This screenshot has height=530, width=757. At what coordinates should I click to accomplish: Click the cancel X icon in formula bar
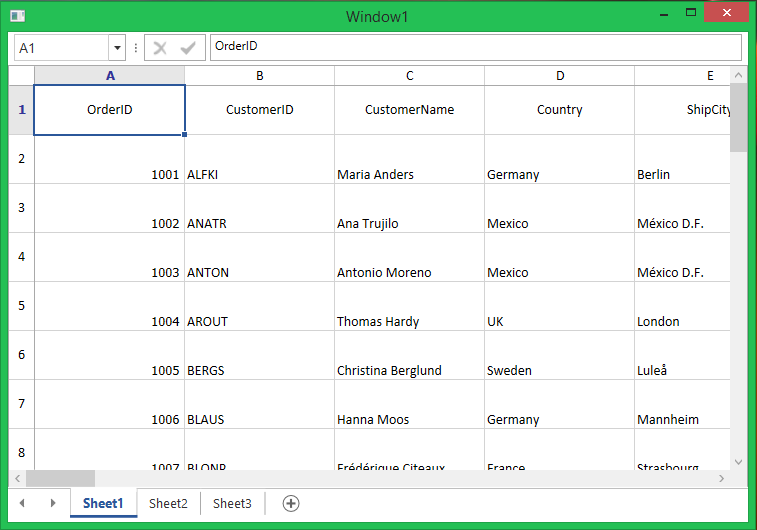click(x=160, y=48)
